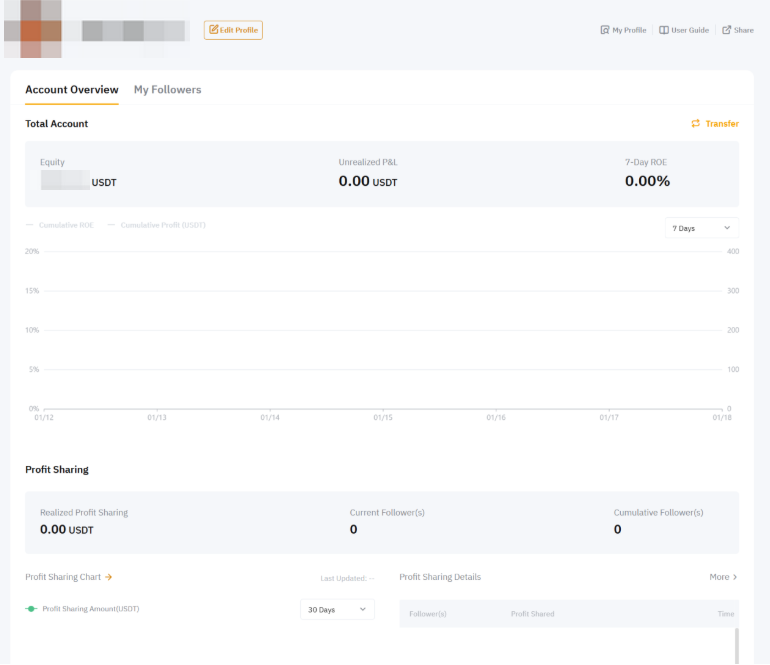Open the 7 Days period dropdown
Screen dimensions: 770x665
click(701, 228)
